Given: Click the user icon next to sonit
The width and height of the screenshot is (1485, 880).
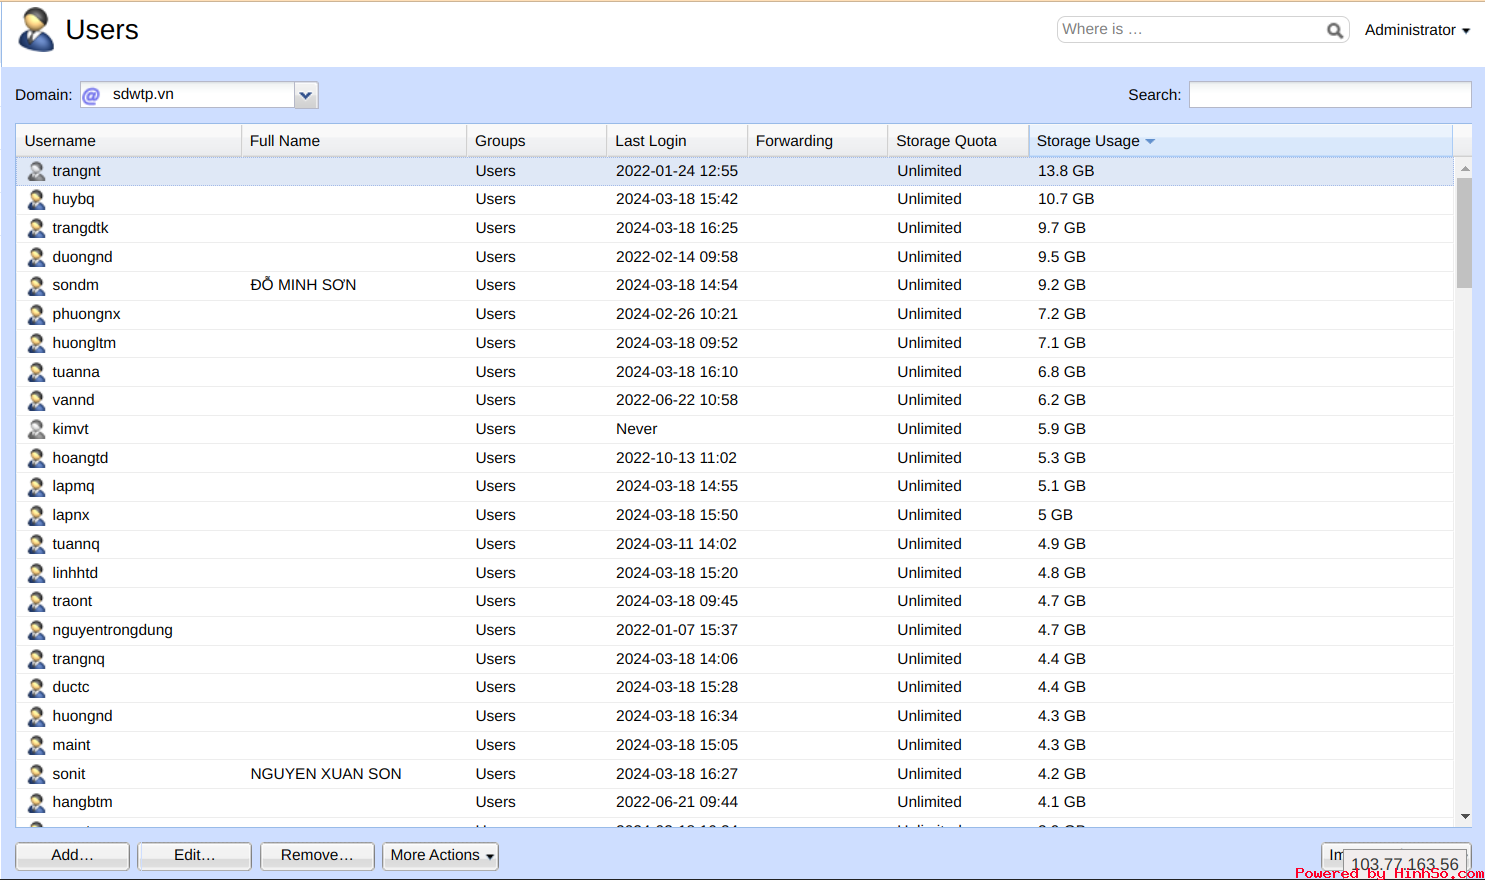Looking at the screenshot, I should [x=36, y=774].
